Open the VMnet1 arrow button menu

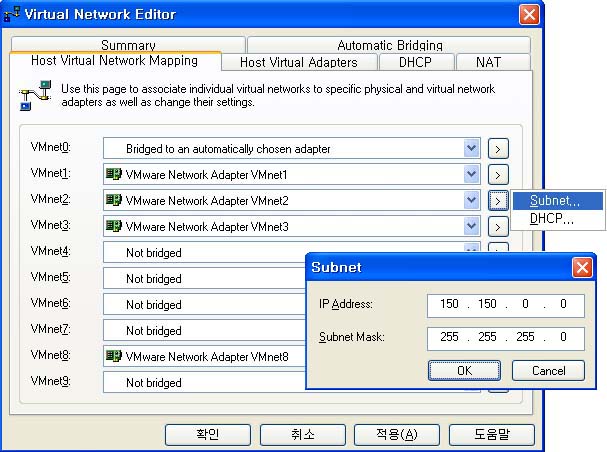498,175
